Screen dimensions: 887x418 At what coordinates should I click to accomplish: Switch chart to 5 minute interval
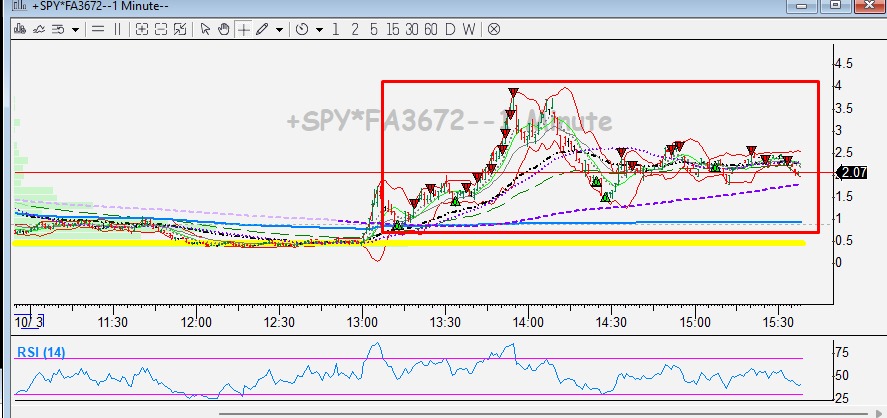pyautogui.click(x=373, y=29)
